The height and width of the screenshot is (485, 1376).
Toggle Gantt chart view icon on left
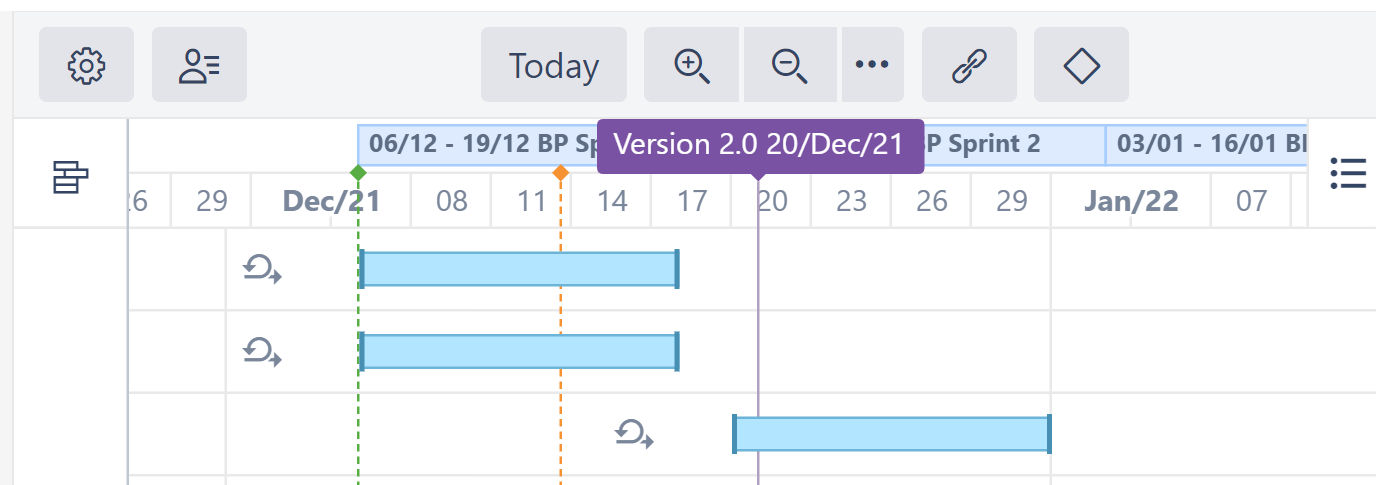click(70, 179)
